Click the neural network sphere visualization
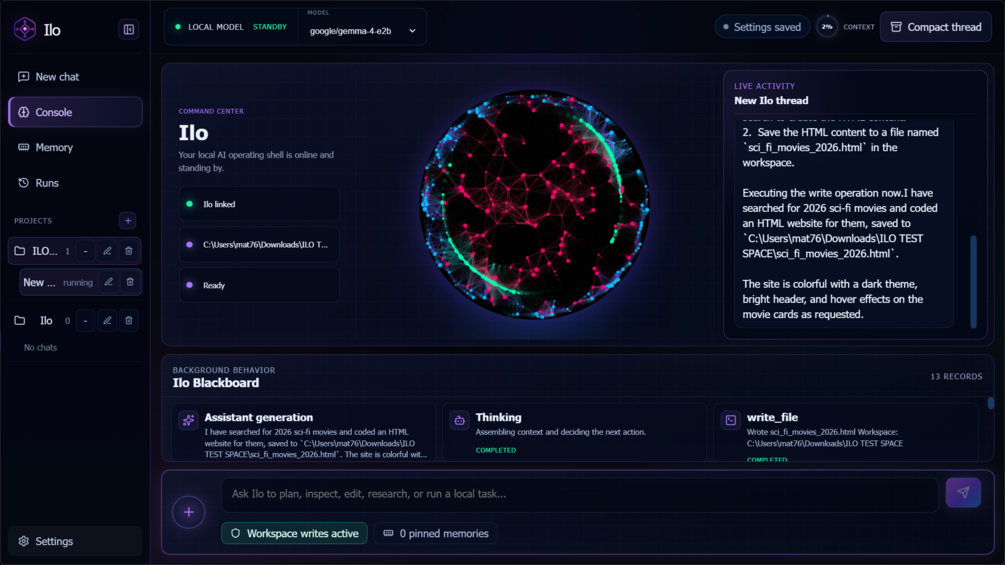Viewport: 1005px width, 565px height. 535,204
